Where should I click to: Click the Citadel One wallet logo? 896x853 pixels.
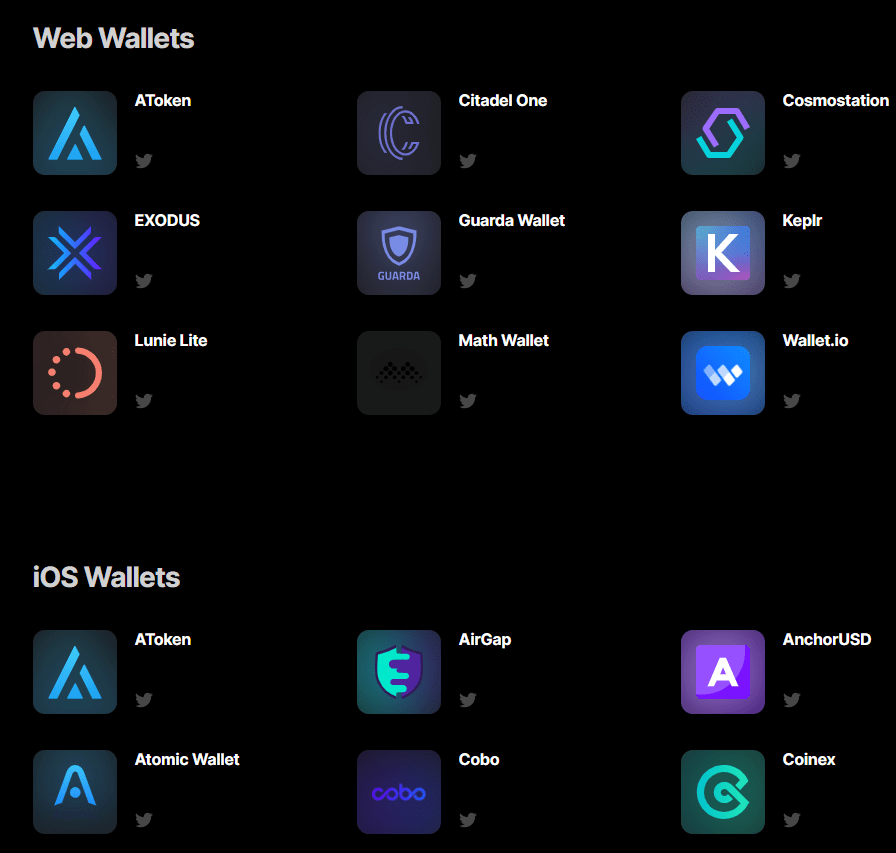pyautogui.click(x=399, y=133)
